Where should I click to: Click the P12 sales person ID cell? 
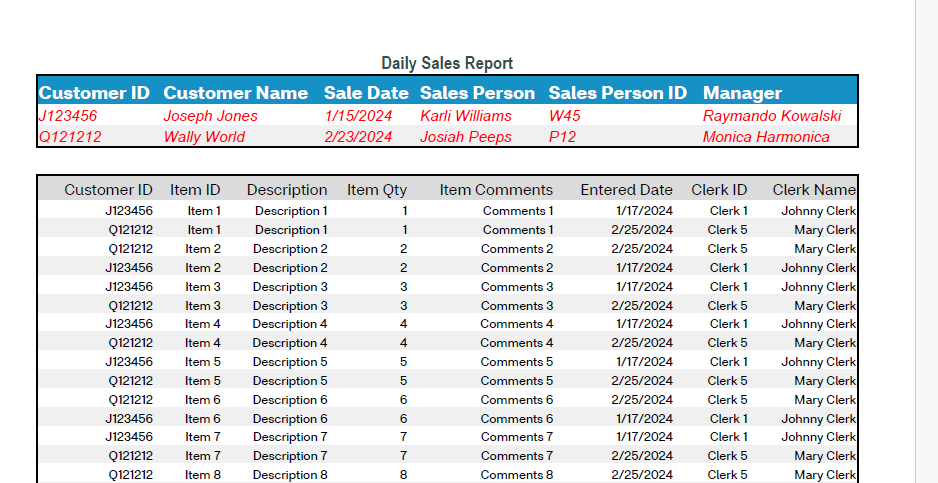coord(563,137)
